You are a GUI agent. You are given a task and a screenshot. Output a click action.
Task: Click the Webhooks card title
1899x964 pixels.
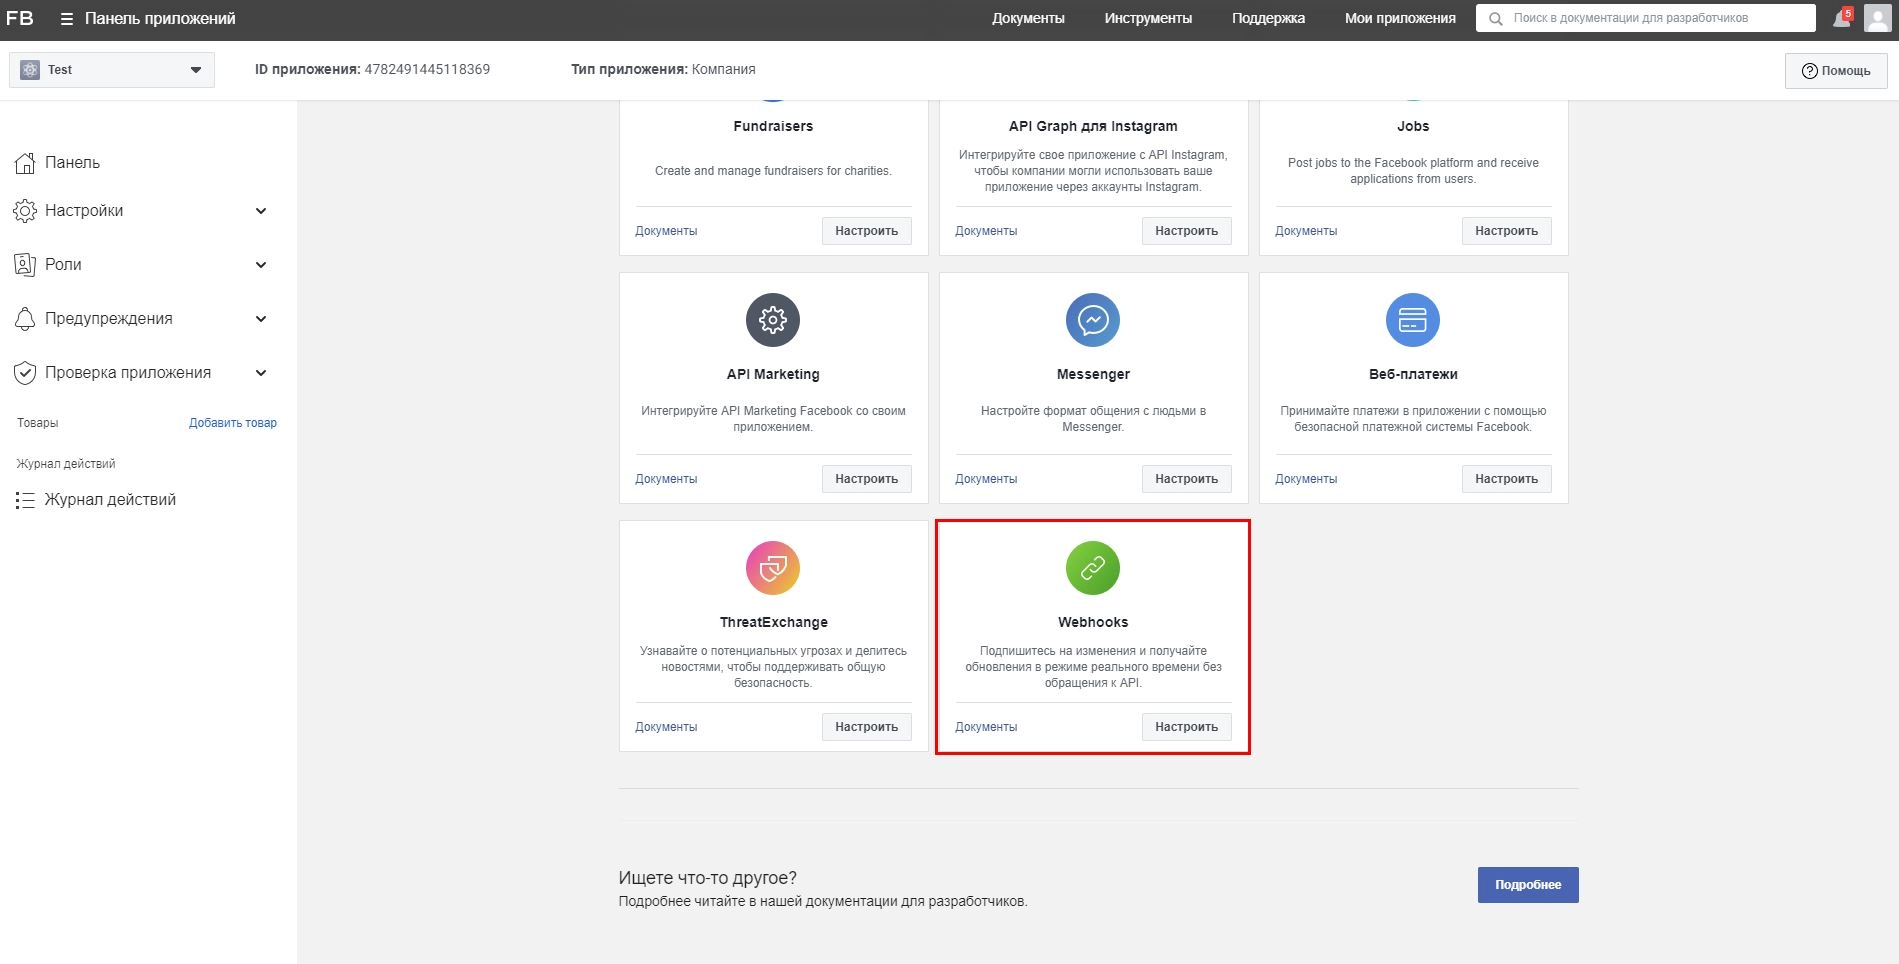1093,622
